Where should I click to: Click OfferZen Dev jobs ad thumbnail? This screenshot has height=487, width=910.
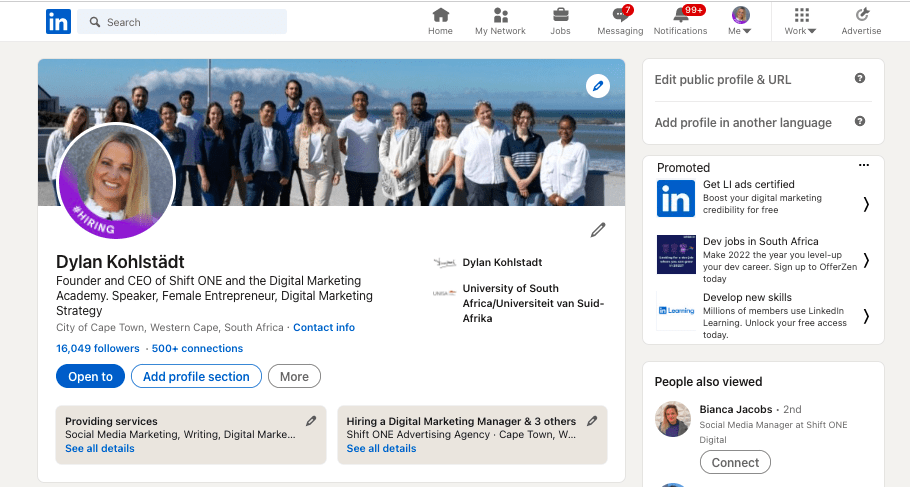676,254
